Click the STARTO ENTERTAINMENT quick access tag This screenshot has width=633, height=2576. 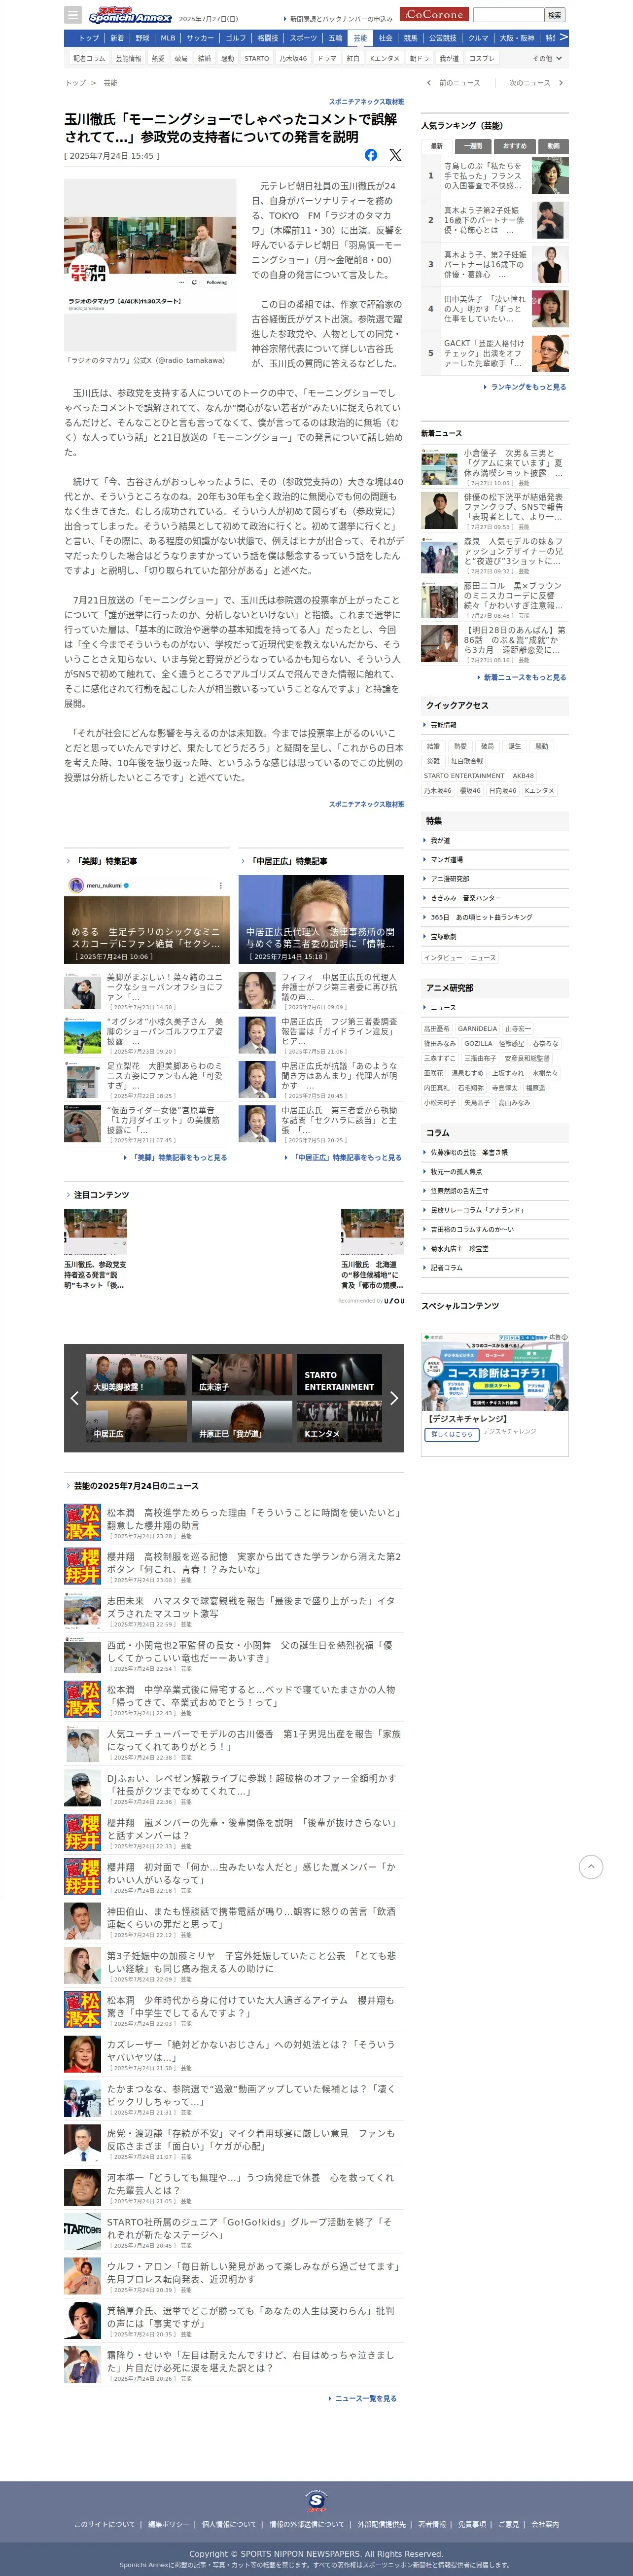pyautogui.click(x=464, y=775)
